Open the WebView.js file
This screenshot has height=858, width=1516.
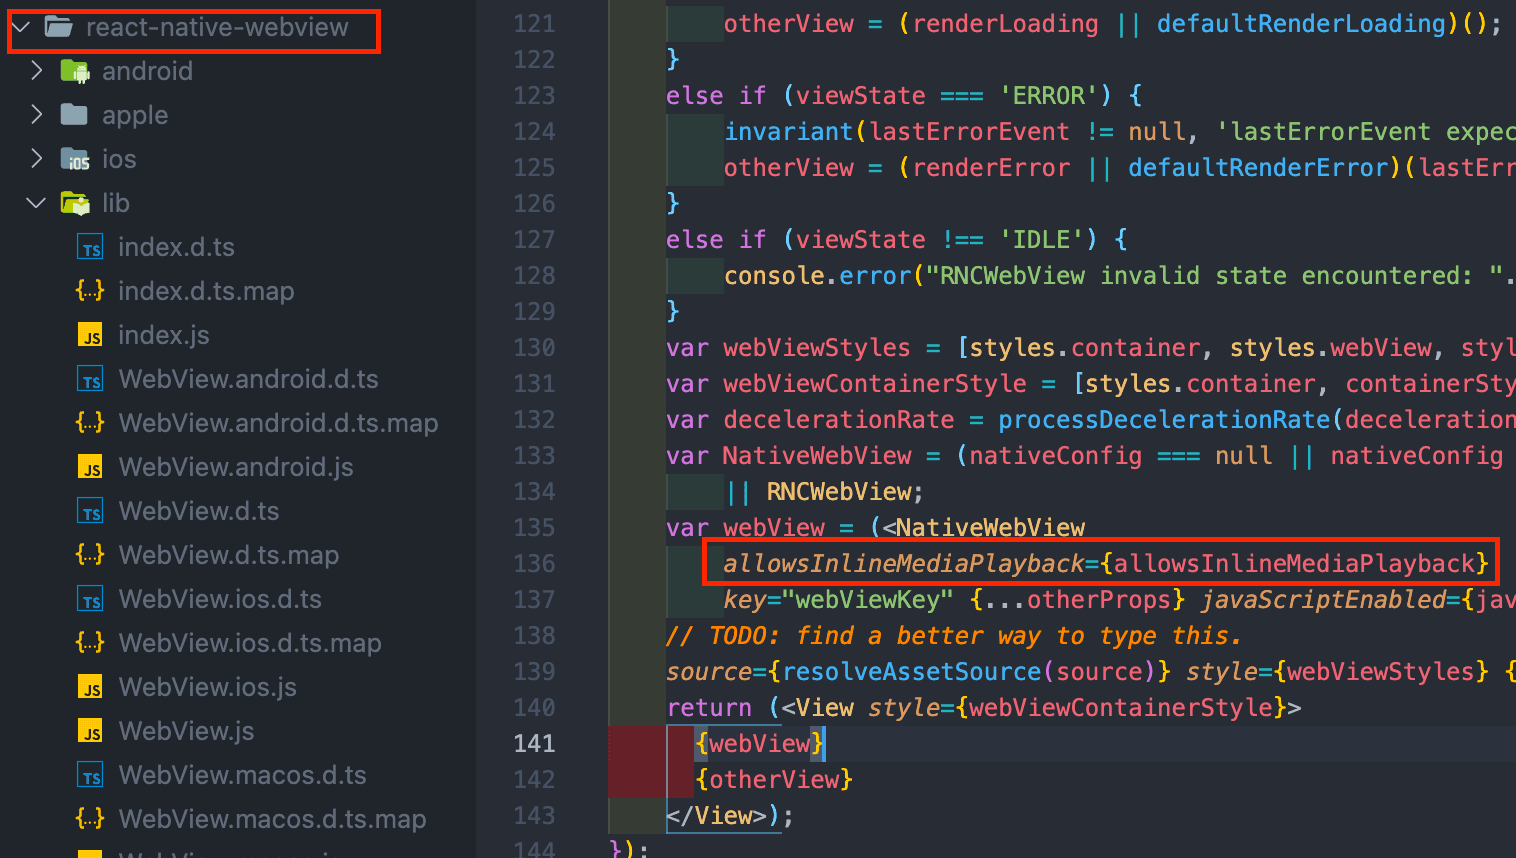click(x=186, y=731)
